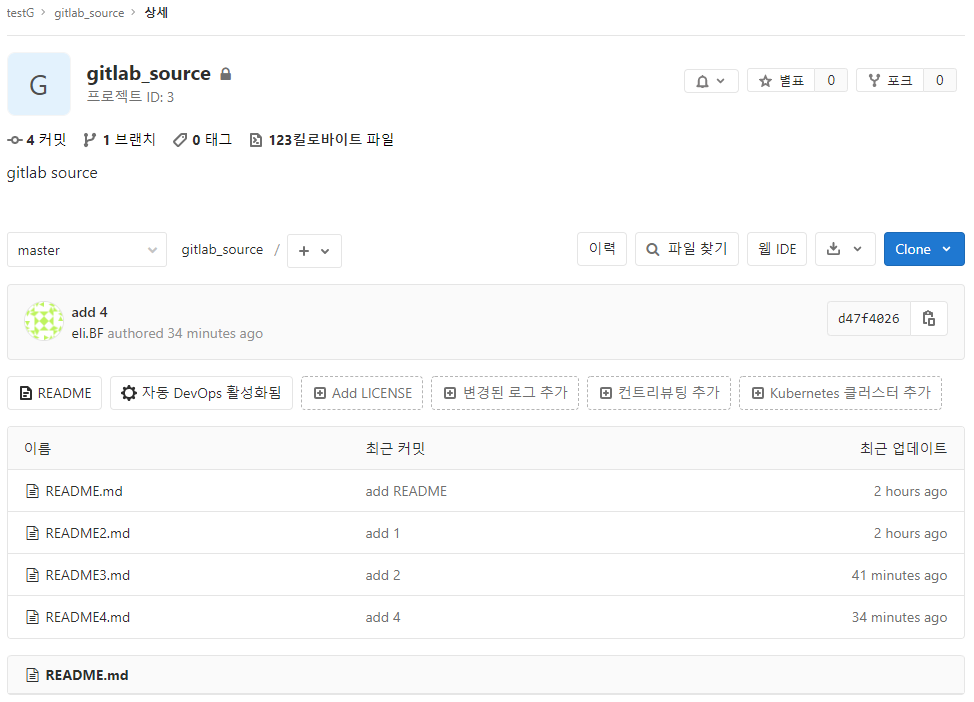Click the README.md preview header link
The height and width of the screenshot is (702, 974).
click(87, 675)
